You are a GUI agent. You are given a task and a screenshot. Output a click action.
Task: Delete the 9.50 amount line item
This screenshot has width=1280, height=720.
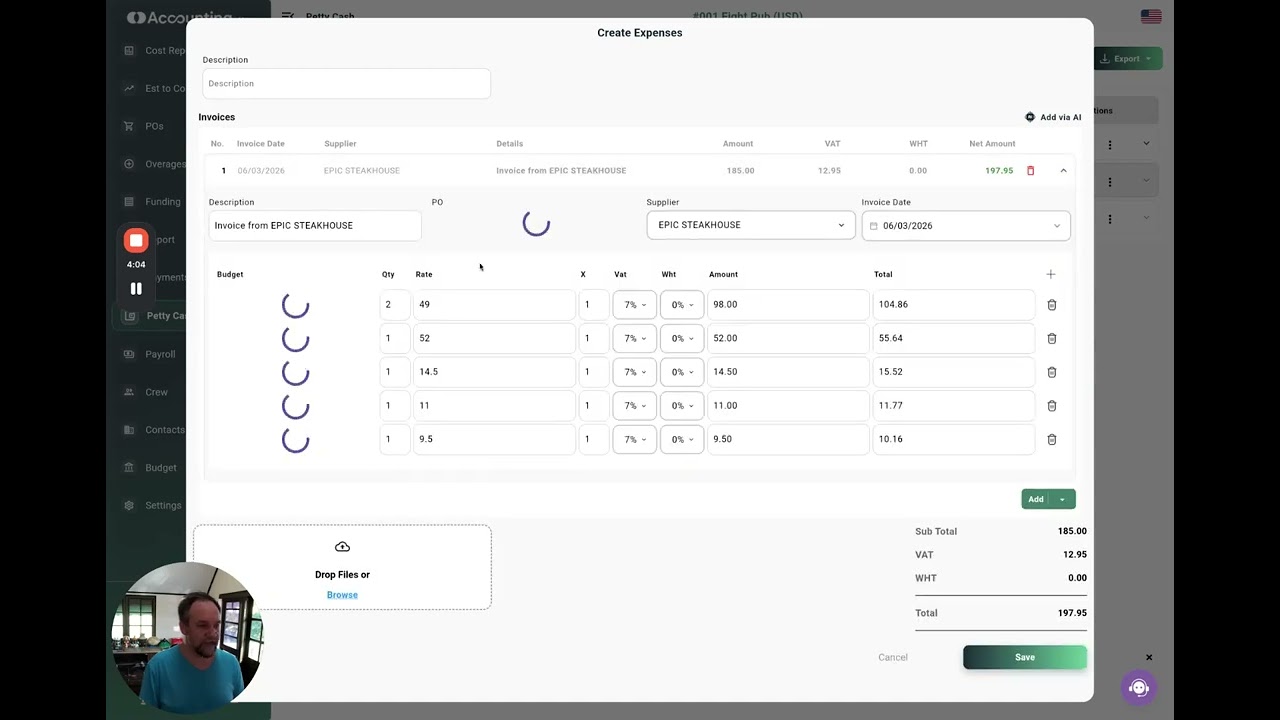pyautogui.click(x=1051, y=439)
